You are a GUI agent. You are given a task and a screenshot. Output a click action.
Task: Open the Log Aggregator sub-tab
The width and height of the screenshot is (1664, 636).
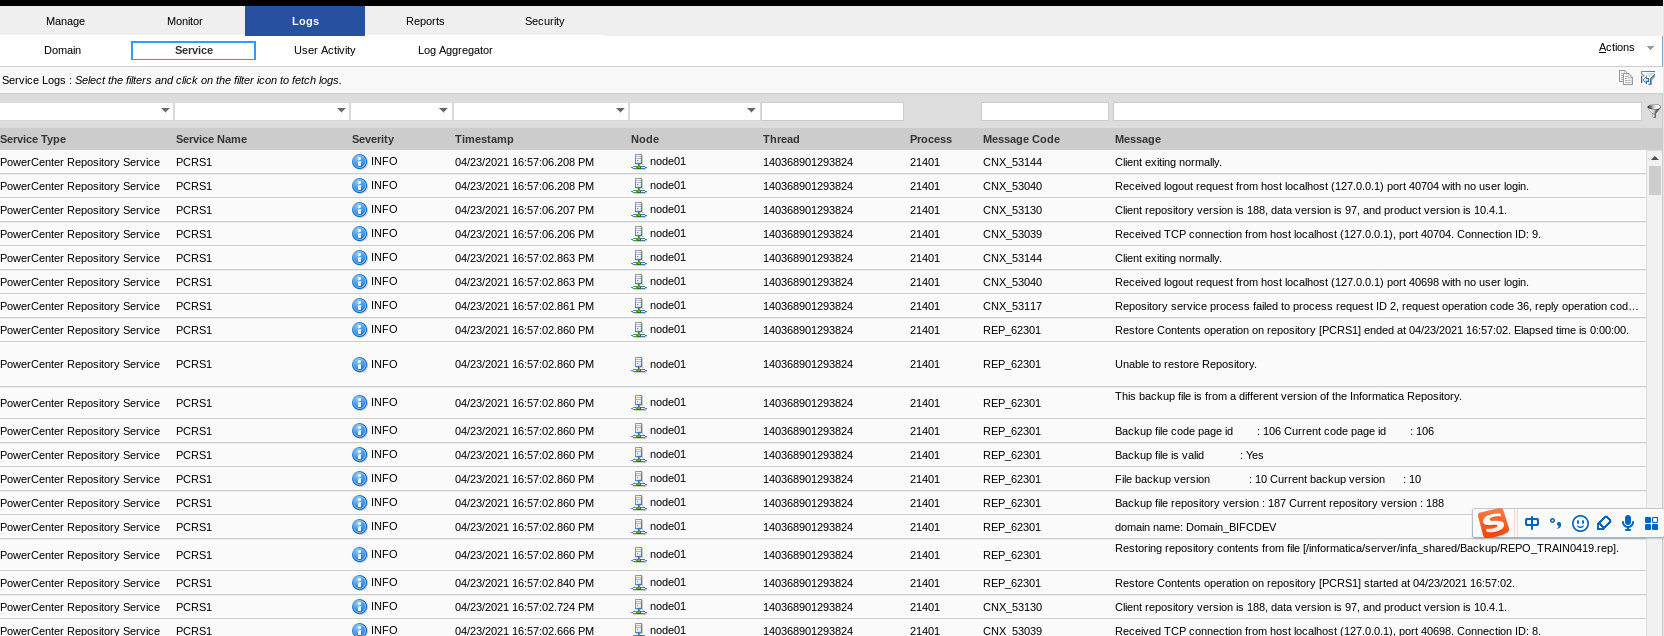[455, 50]
